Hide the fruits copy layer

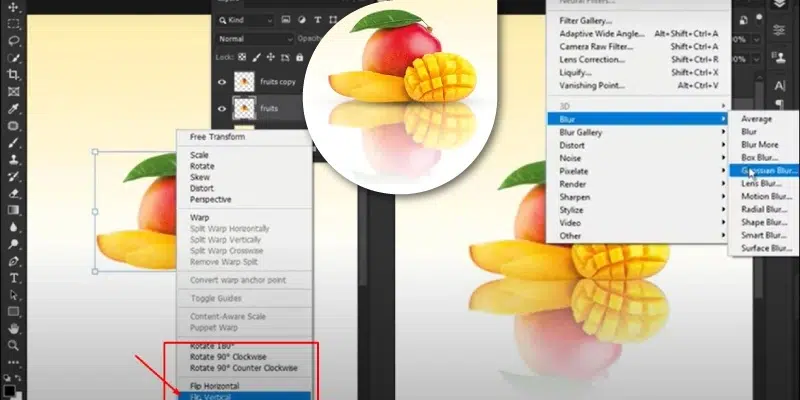222,82
